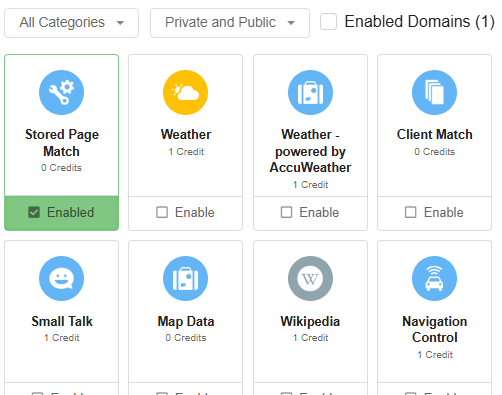Check the Enabled Domains (1) filter checkbox
Screen dimensions: 502x395
[328, 22]
